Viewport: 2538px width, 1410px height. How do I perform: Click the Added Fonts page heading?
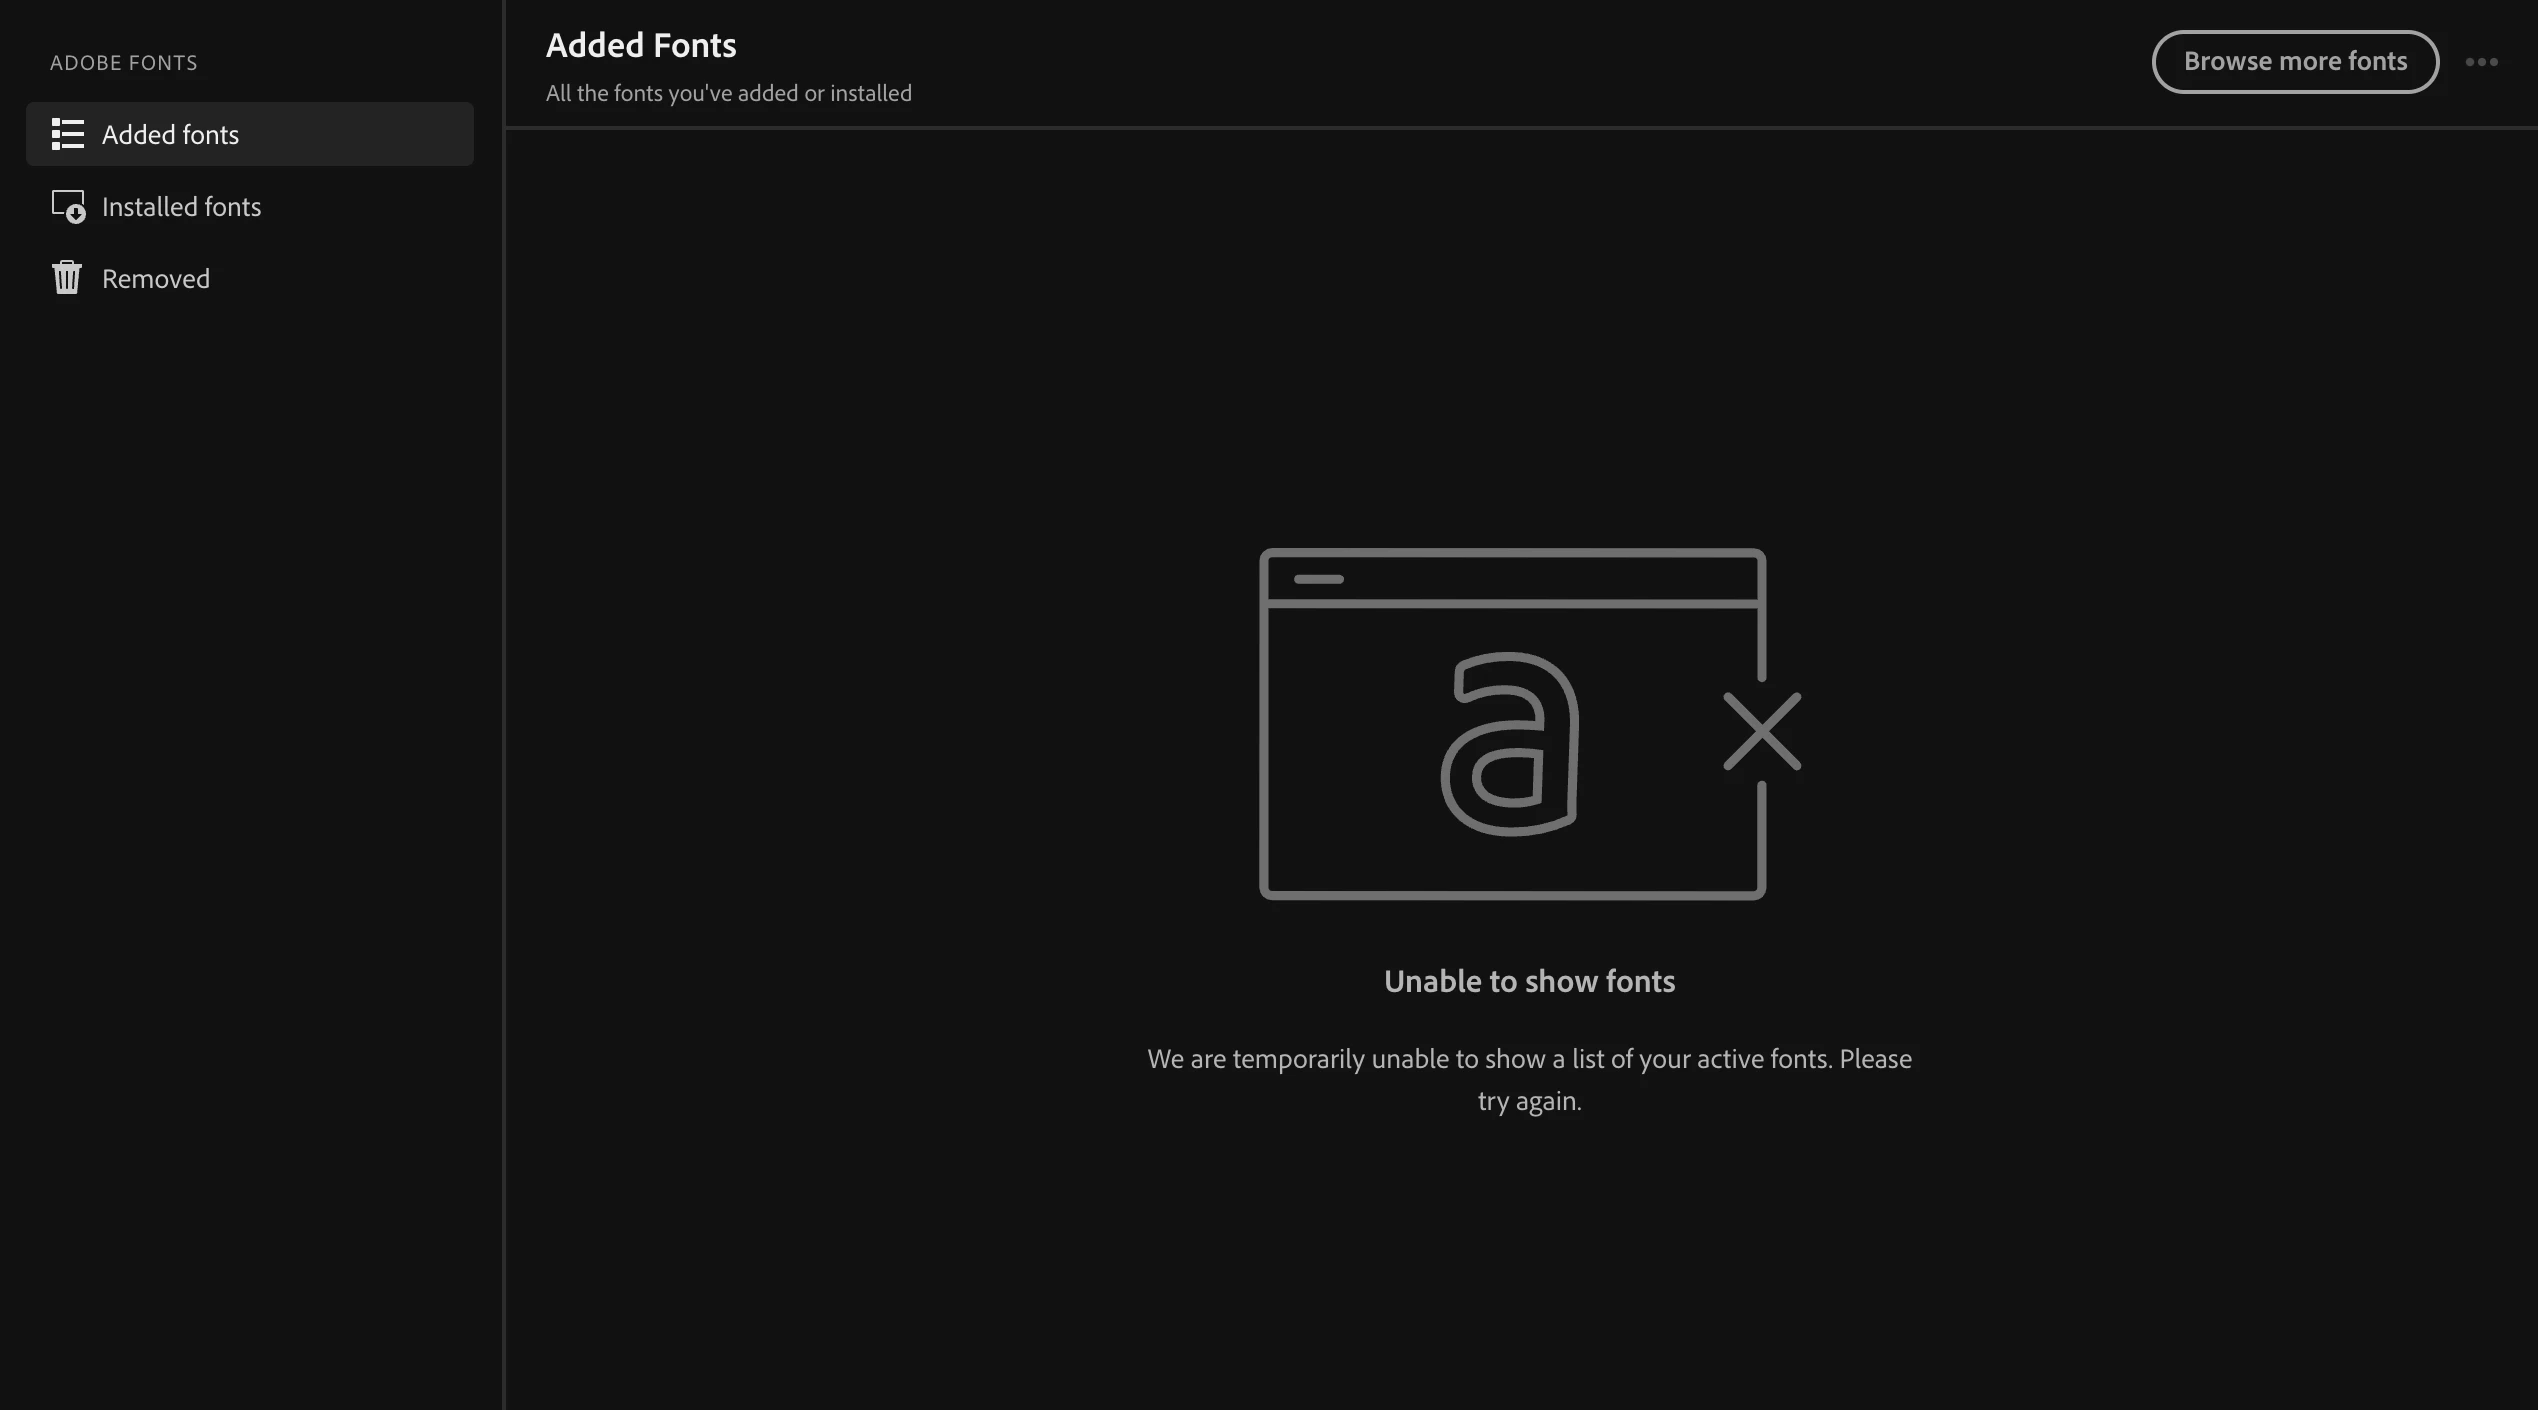pyautogui.click(x=641, y=45)
